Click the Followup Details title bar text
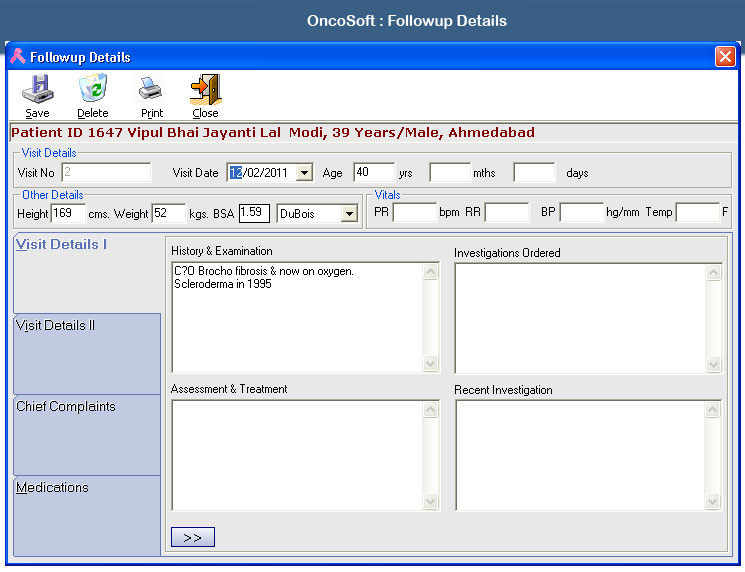This screenshot has height=572, width=745. click(80, 57)
